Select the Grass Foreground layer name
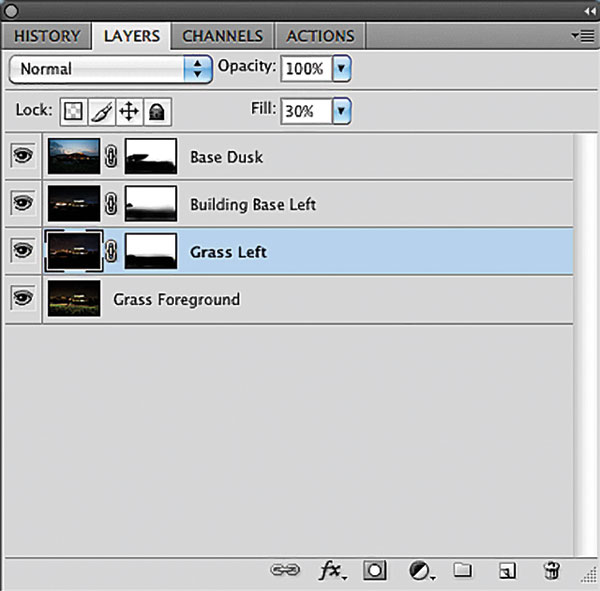 coord(176,300)
